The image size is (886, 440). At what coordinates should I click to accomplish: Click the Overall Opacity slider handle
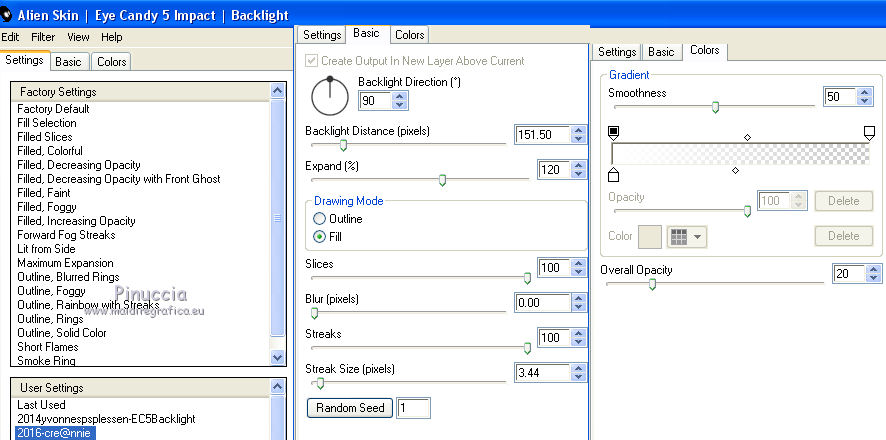(x=652, y=284)
